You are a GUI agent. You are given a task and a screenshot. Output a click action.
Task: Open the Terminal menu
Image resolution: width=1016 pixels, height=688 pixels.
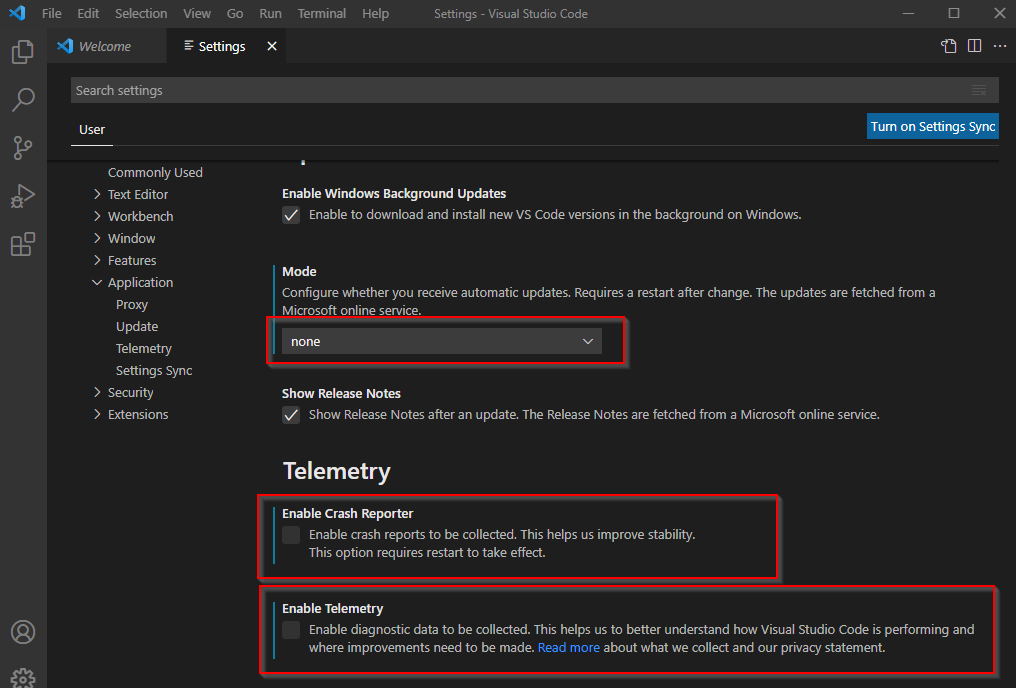click(321, 13)
